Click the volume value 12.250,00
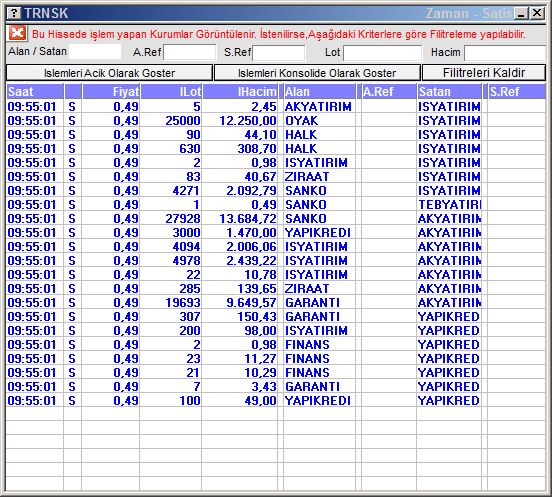552x497 pixels. [x=248, y=121]
